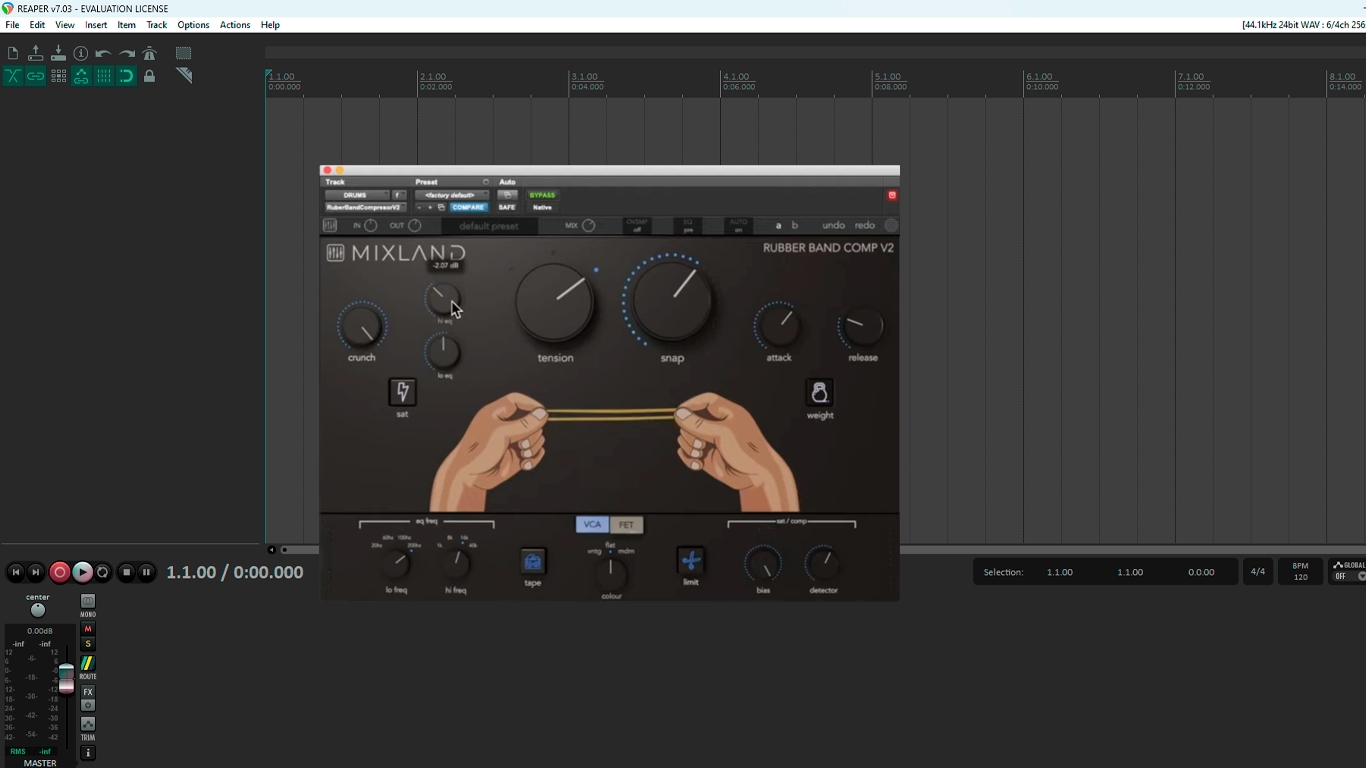This screenshot has width=1366, height=768.
Task: Open the Edit menu
Action: point(37,25)
